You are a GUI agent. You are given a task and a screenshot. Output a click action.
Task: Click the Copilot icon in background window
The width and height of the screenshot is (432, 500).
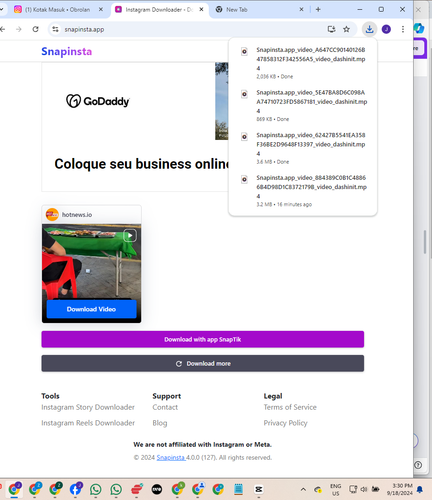pos(419,28)
